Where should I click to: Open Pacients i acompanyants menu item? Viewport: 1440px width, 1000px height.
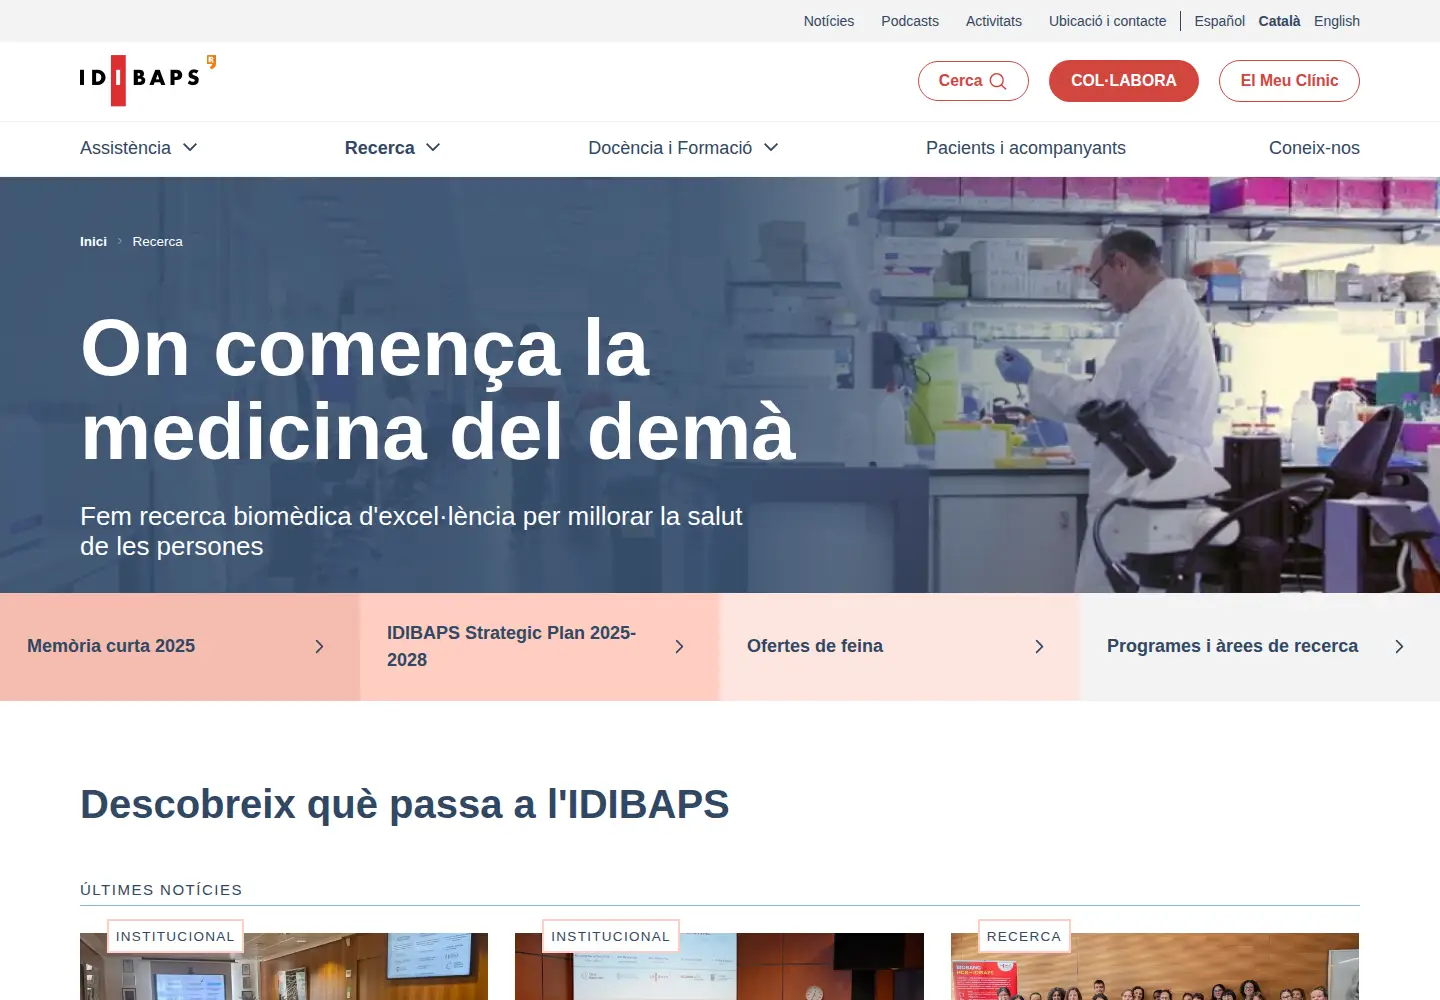pyautogui.click(x=1026, y=148)
